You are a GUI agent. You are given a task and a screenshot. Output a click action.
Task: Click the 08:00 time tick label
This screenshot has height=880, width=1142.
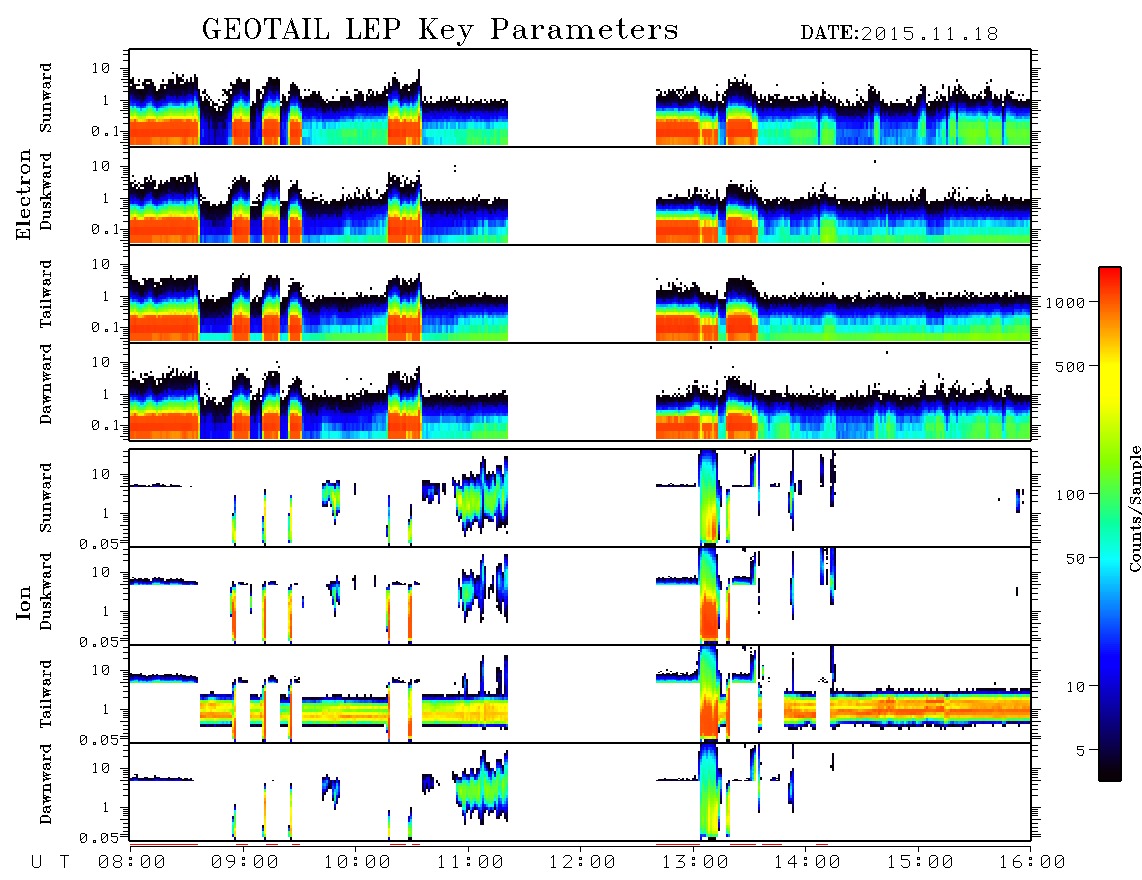tap(132, 863)
